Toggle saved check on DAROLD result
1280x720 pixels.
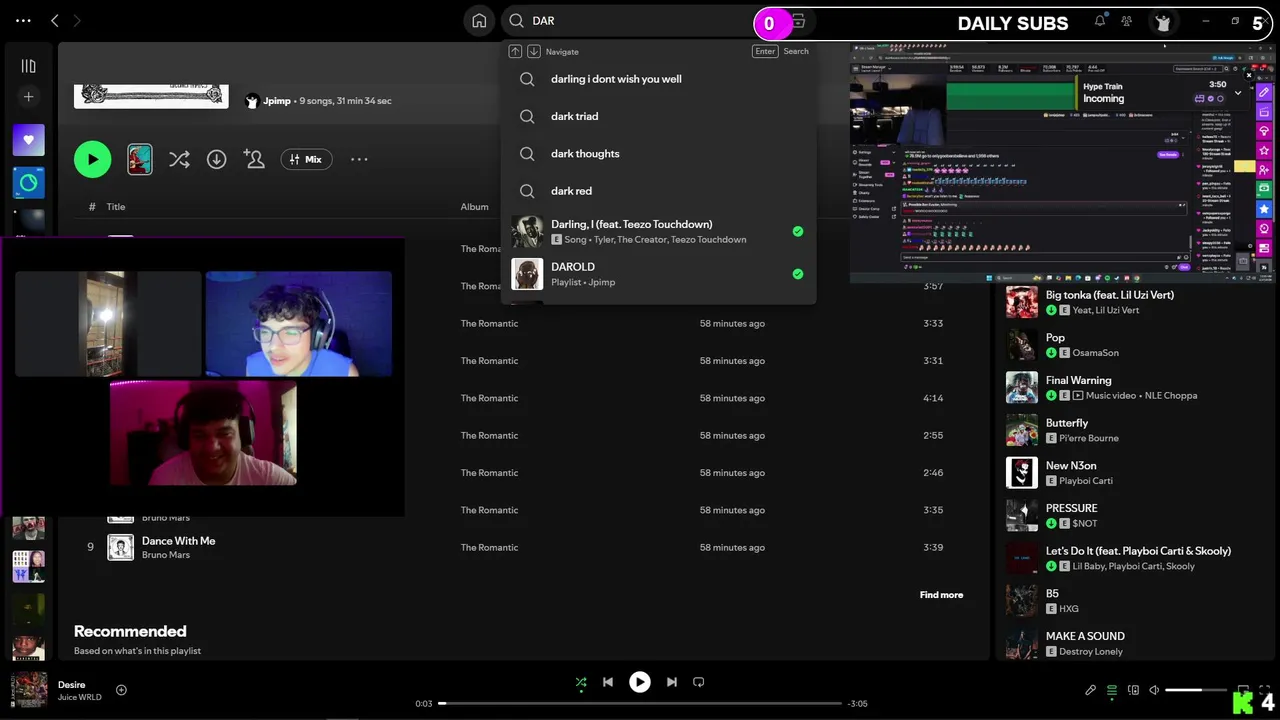coord(797,274)
